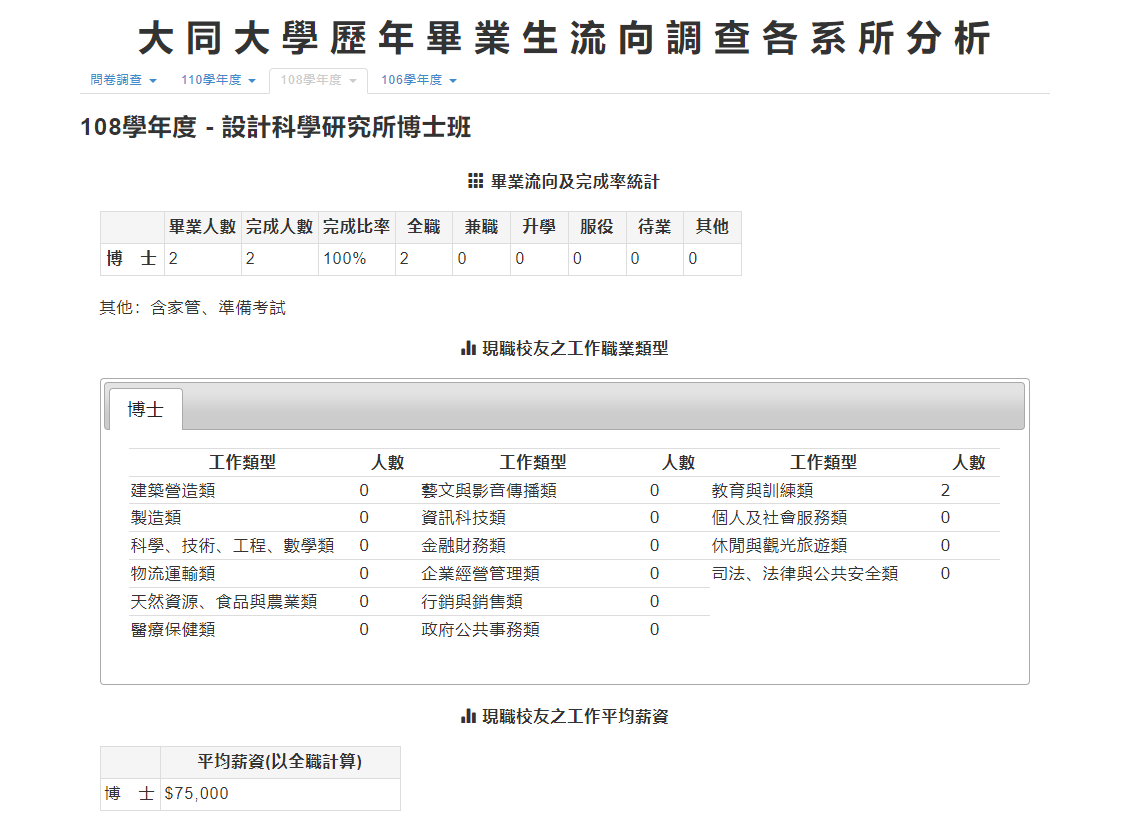Click the 科學、技術、工程、數學類 row label
The width and height of the screenshot is (1140, 836).
point(233,546)
